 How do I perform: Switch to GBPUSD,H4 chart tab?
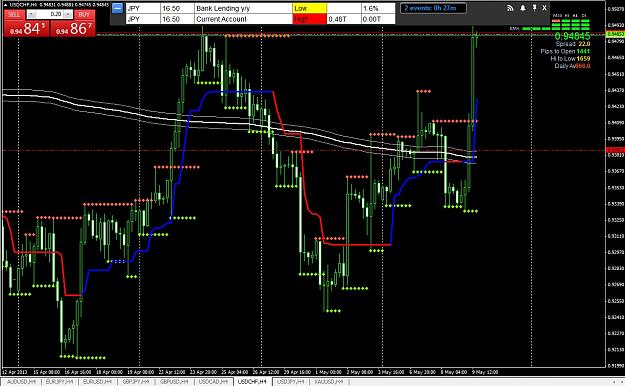tap(174, 382)
